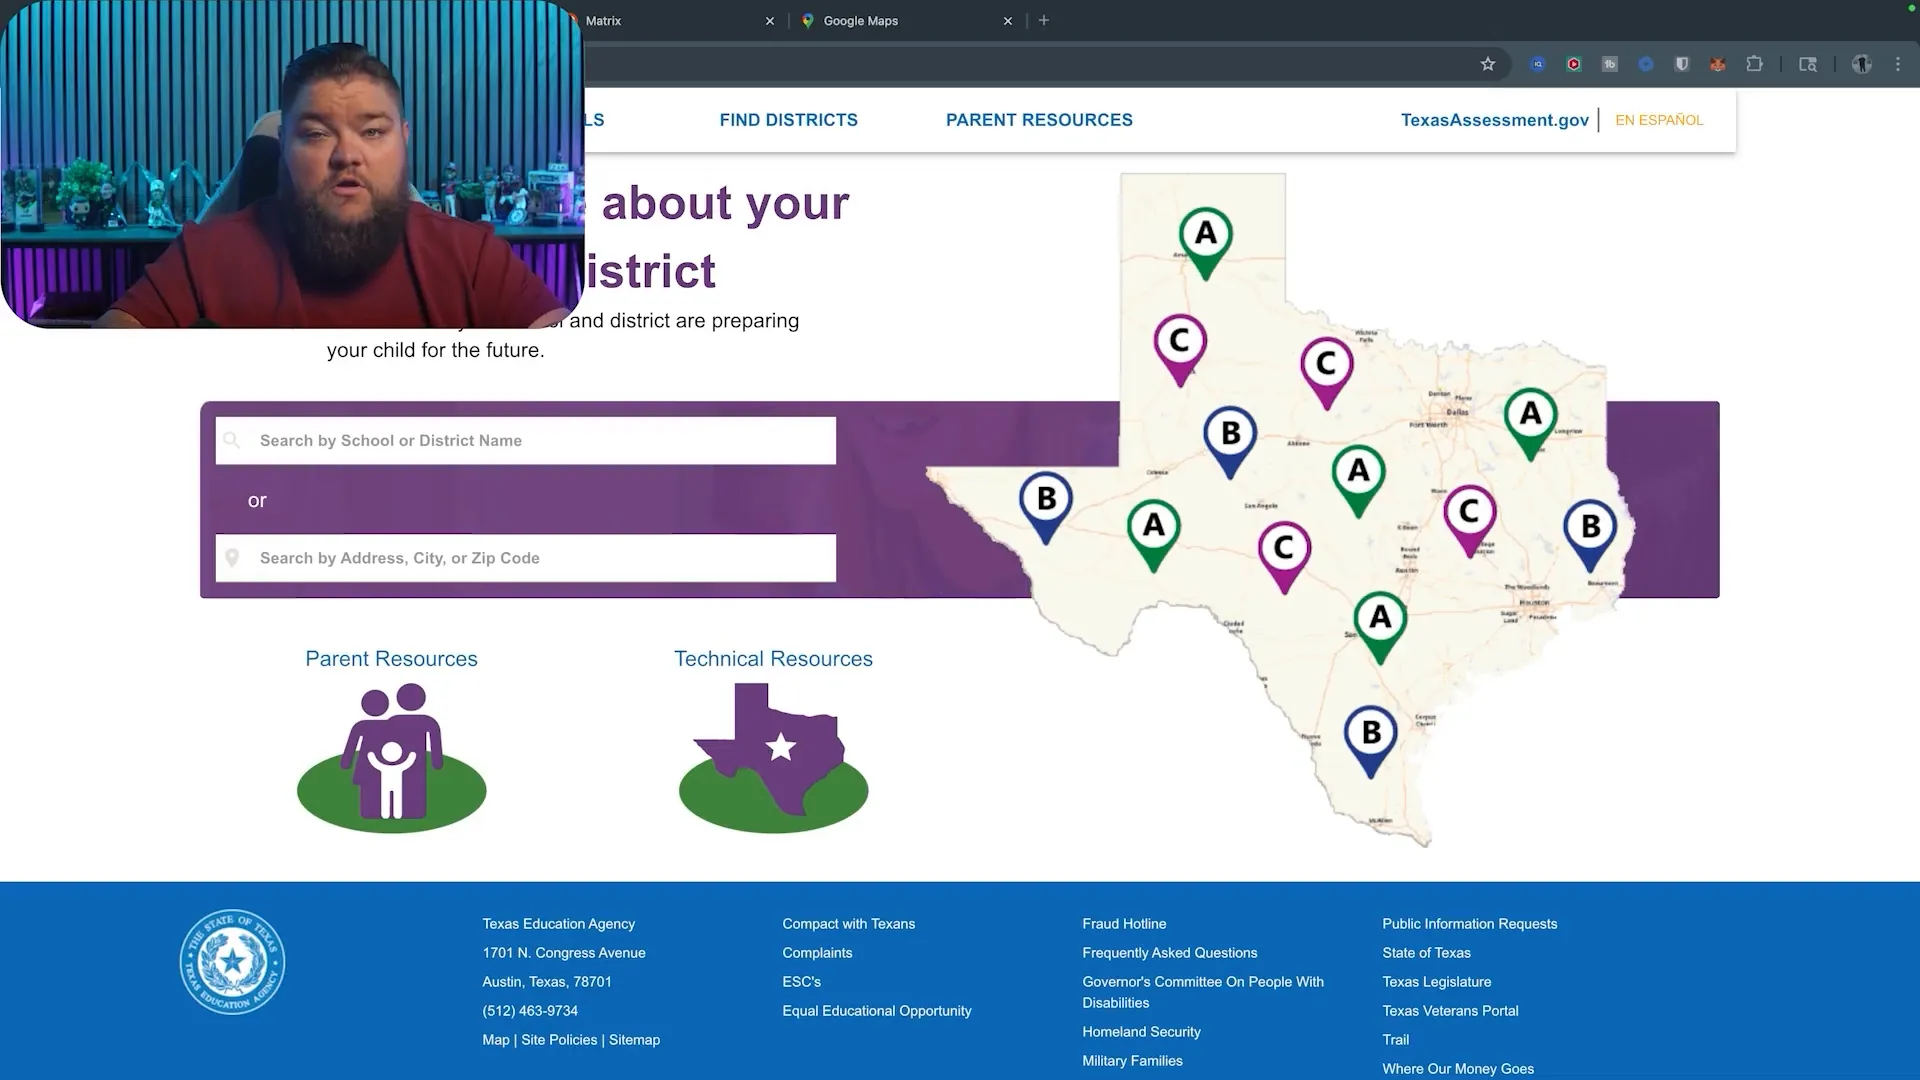The height and width of the screenshot is (1080, 1920).
Task: Select the blue B pin near Abilene
Action: [1230, 443]
